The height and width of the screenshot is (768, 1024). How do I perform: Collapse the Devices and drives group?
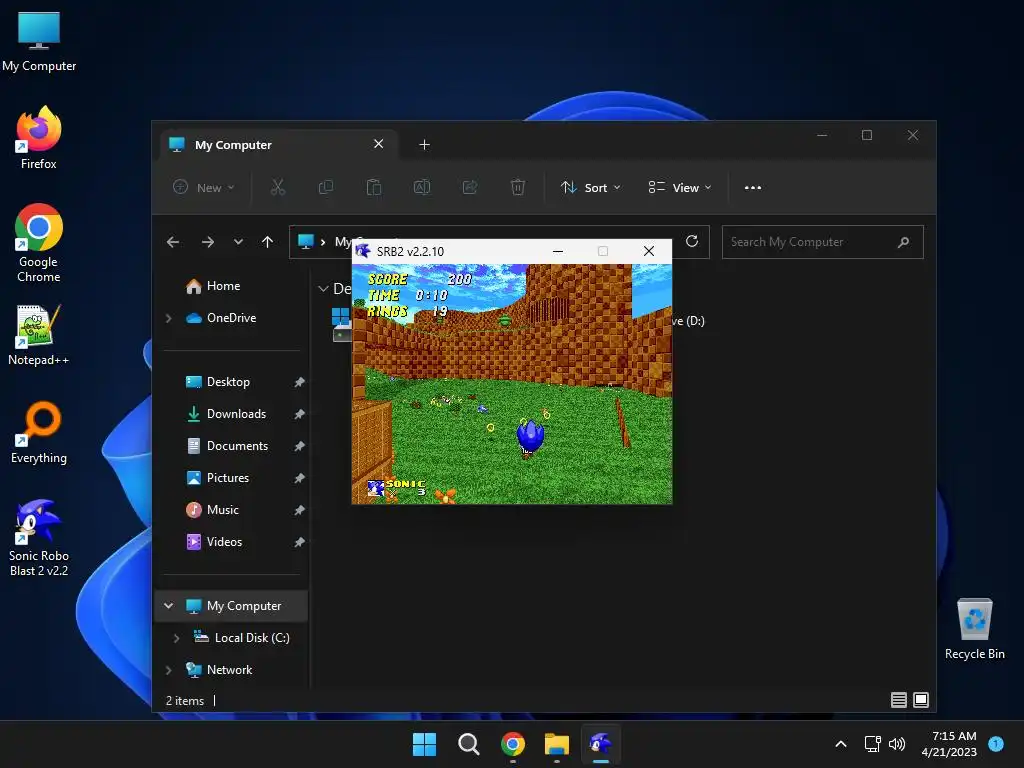click(x=323, y=289)
